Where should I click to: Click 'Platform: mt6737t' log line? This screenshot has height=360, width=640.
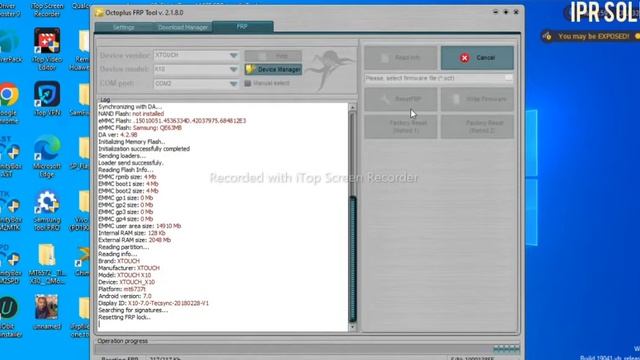click(x=122, y=289)
